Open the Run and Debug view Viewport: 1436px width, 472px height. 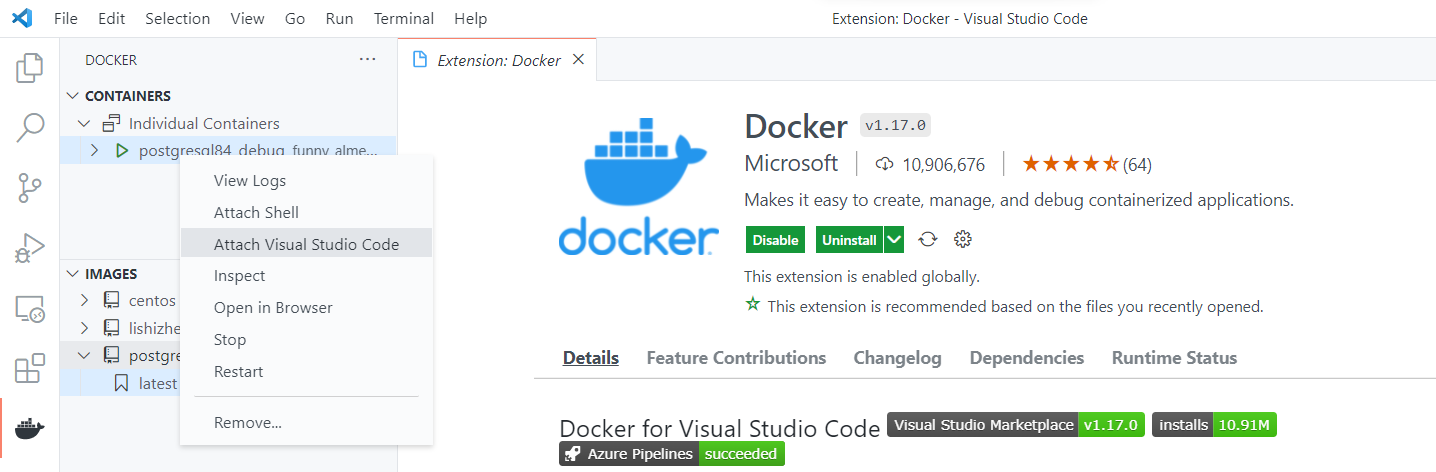(x=30, y=248)
